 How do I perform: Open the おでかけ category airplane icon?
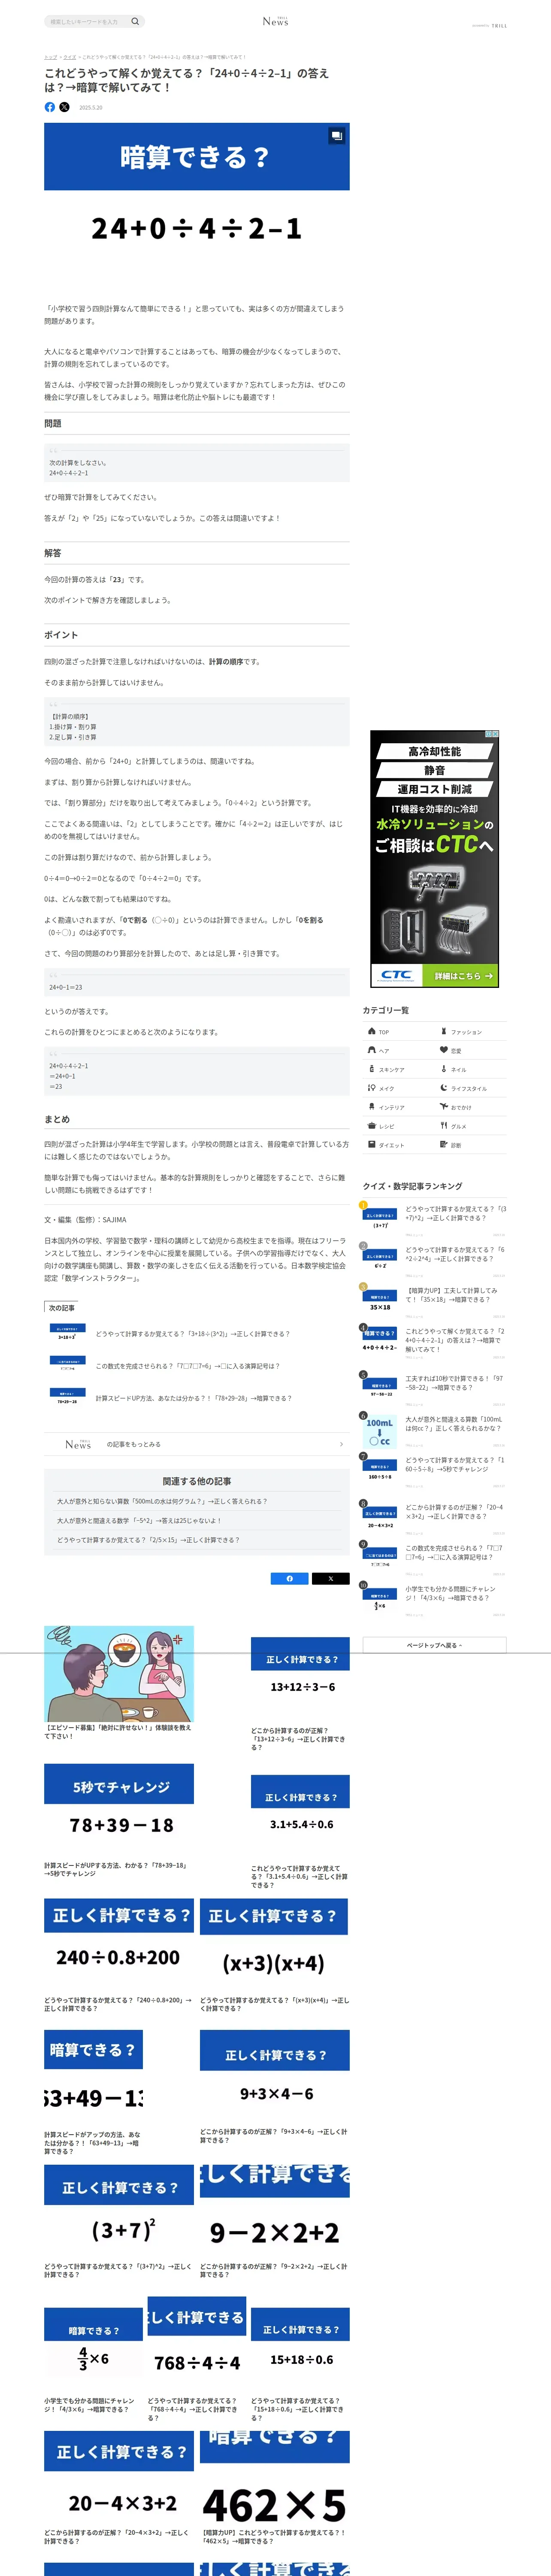click(x=444, y=1107)
